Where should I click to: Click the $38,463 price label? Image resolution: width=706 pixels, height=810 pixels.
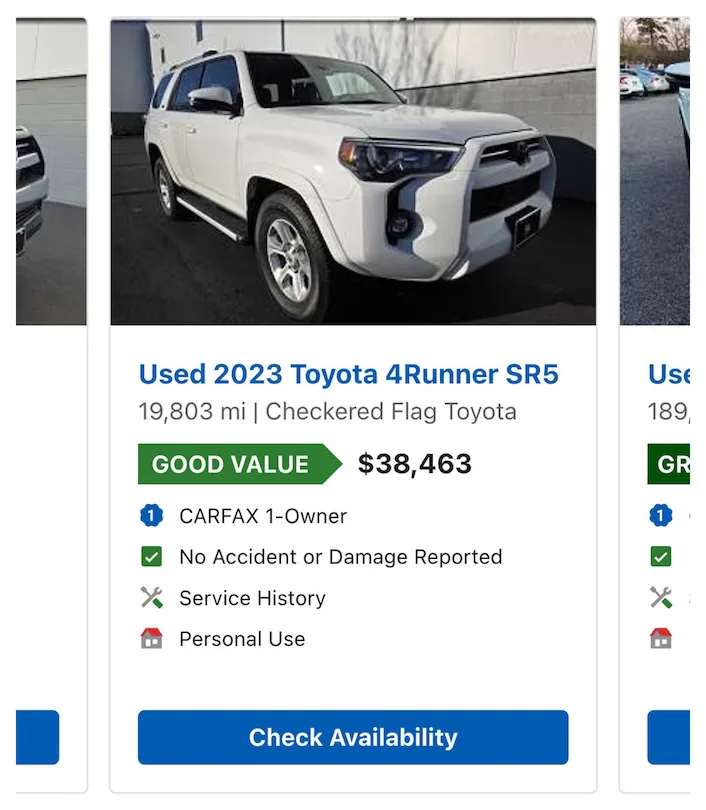pos(414,463)
